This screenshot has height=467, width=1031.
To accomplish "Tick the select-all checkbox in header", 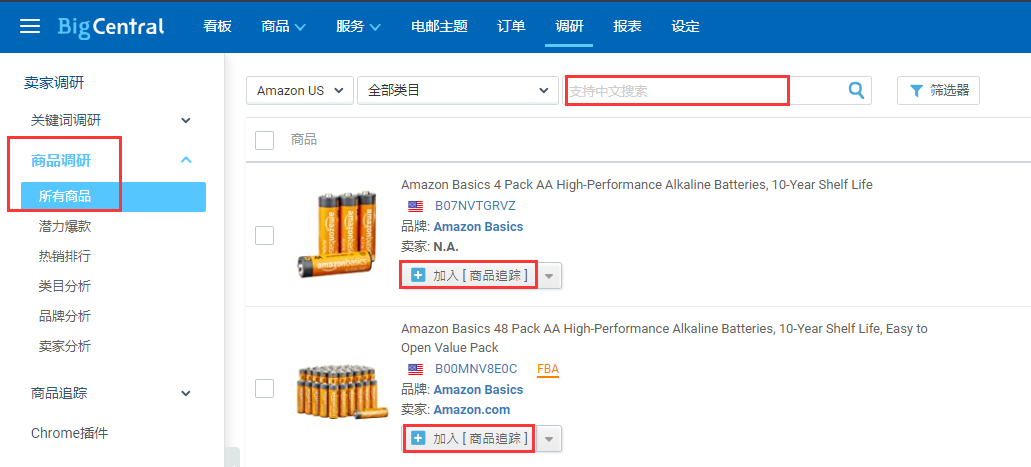I will coord(264,140).
